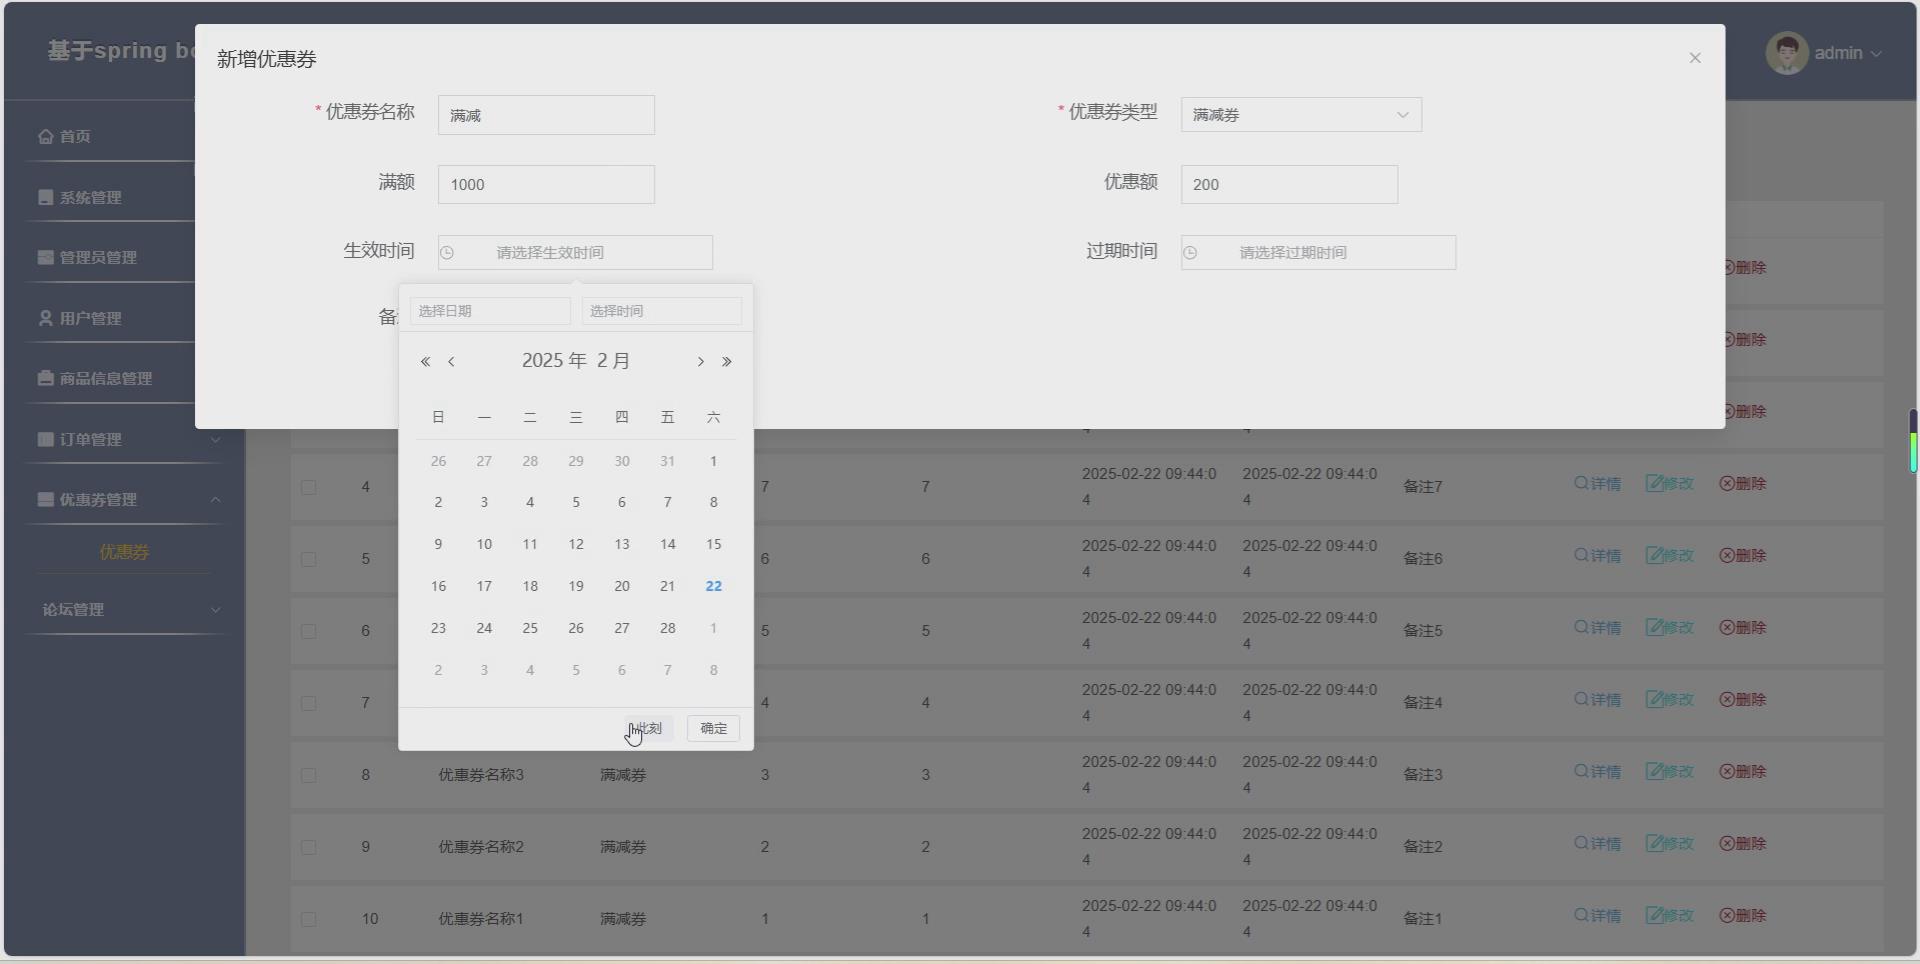Select February 14 in calendar

667,545
